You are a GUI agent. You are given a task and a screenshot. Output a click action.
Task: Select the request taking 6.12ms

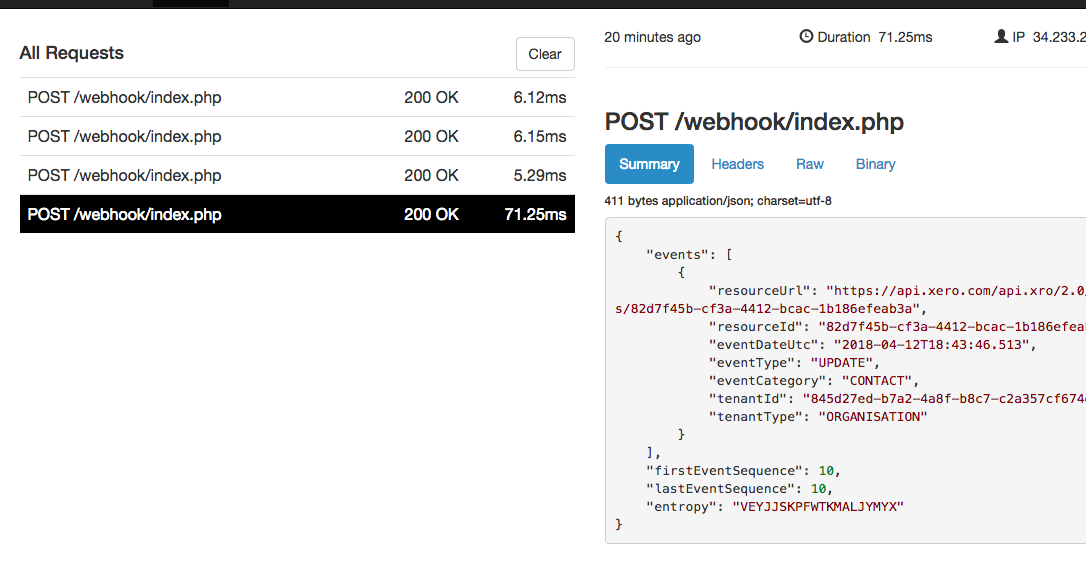297,98
